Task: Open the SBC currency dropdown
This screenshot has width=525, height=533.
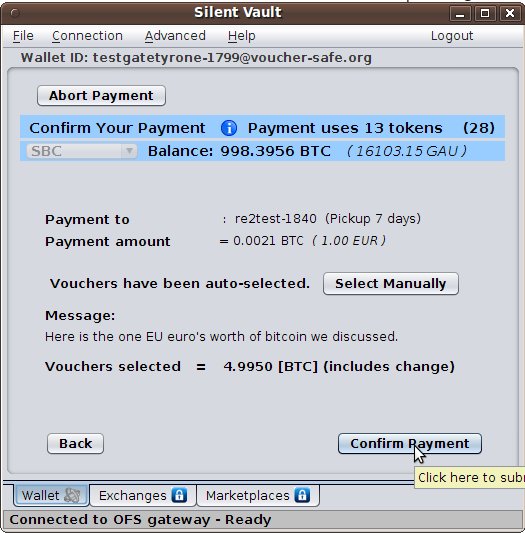Action: click(82, 151)
